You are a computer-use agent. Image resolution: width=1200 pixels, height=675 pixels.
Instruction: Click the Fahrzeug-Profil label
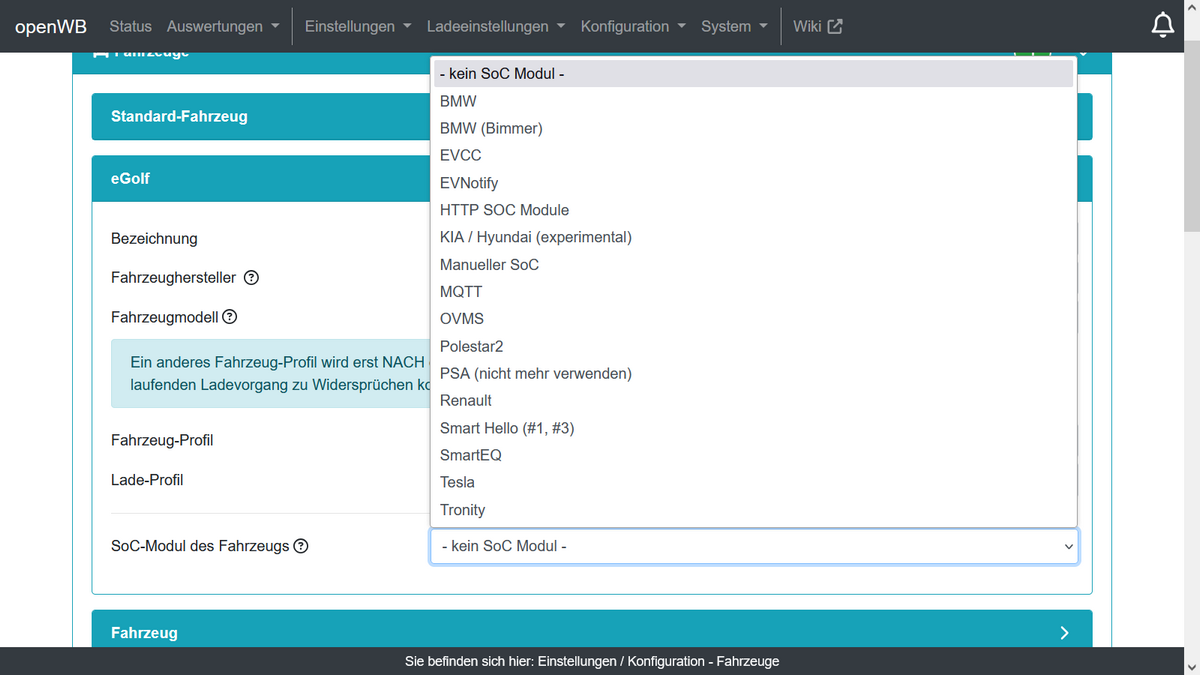[162, 440]
